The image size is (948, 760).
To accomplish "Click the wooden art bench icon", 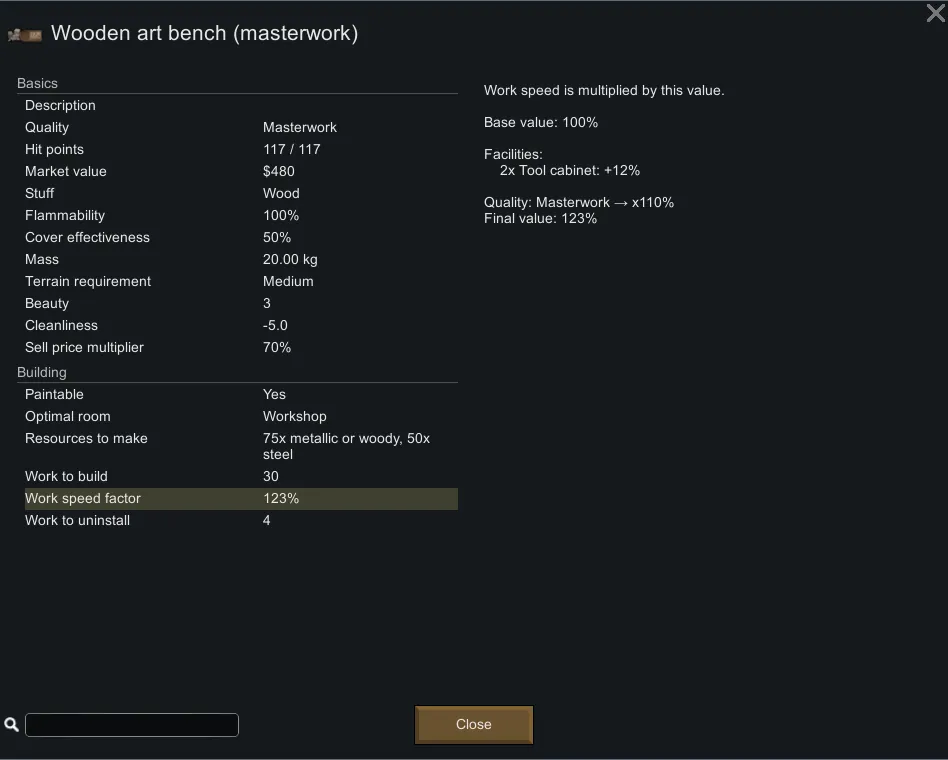I will click(25, 35).
